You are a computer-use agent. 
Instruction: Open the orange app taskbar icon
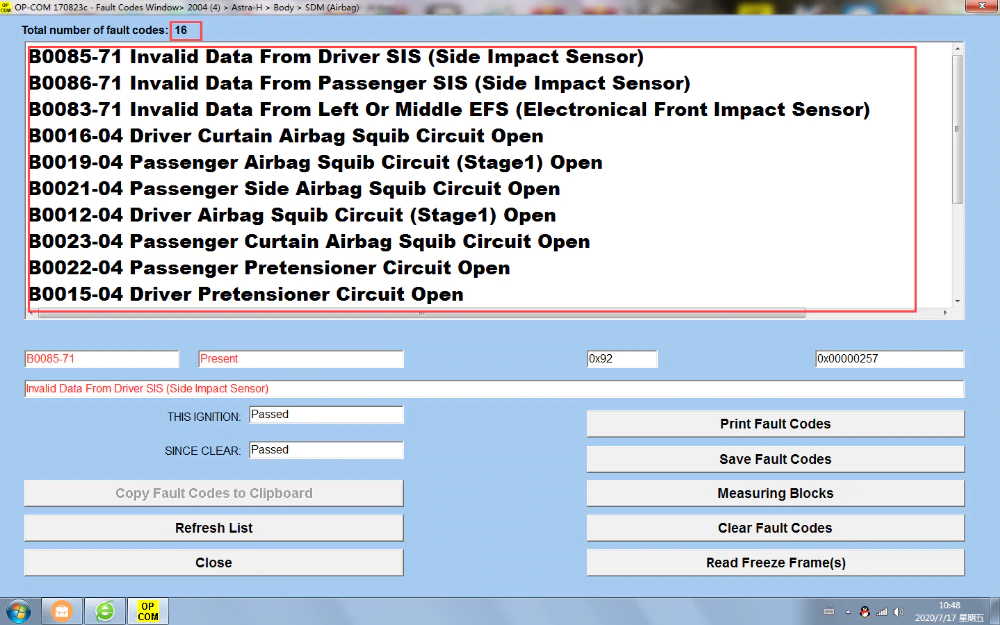(62, 611)
